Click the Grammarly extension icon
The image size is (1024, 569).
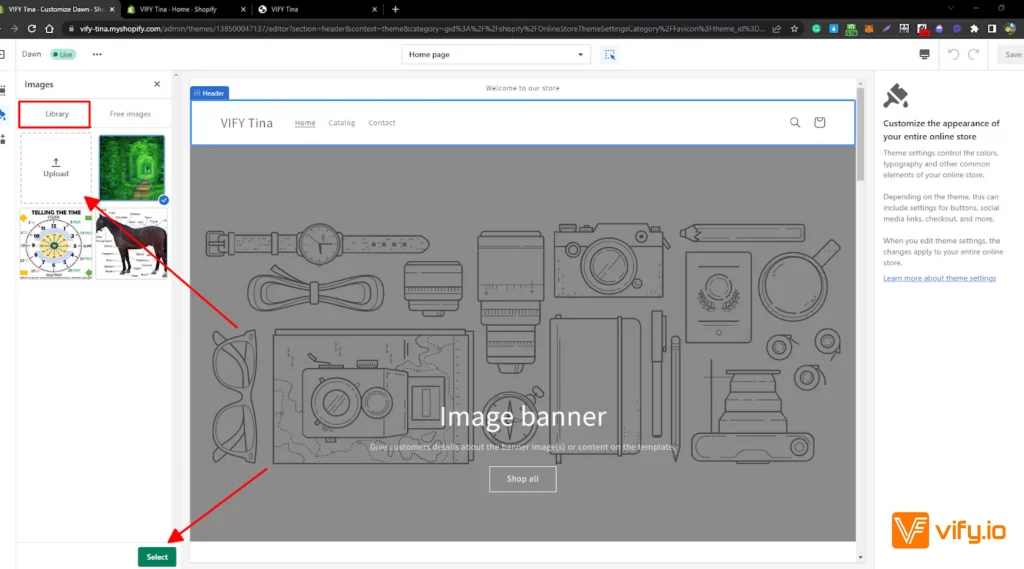pos(816,29)
